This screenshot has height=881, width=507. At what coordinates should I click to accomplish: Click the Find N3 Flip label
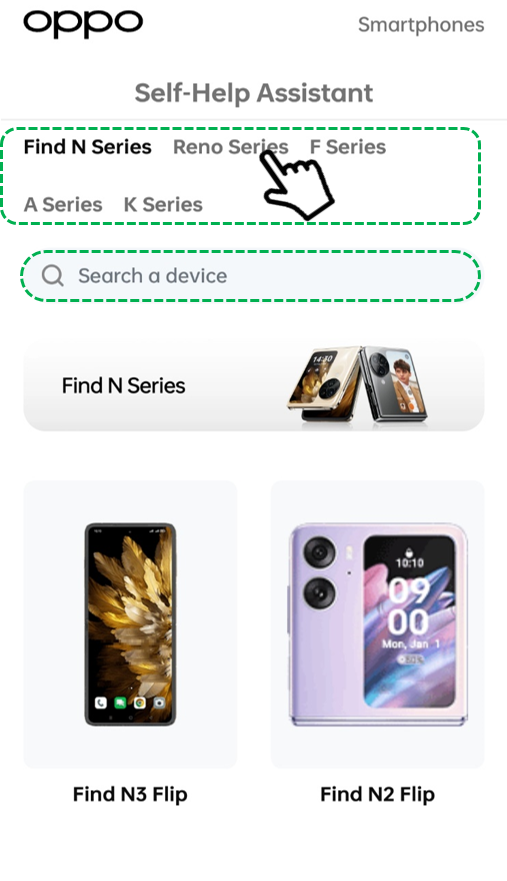point(130,794)
